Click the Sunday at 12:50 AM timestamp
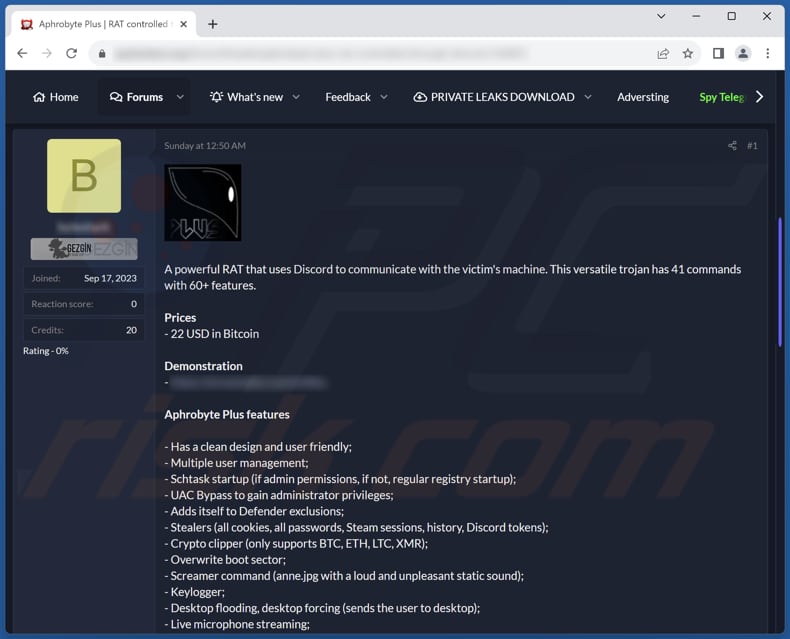This screenshot has height=639, width=790. click(x=205, y=146)
